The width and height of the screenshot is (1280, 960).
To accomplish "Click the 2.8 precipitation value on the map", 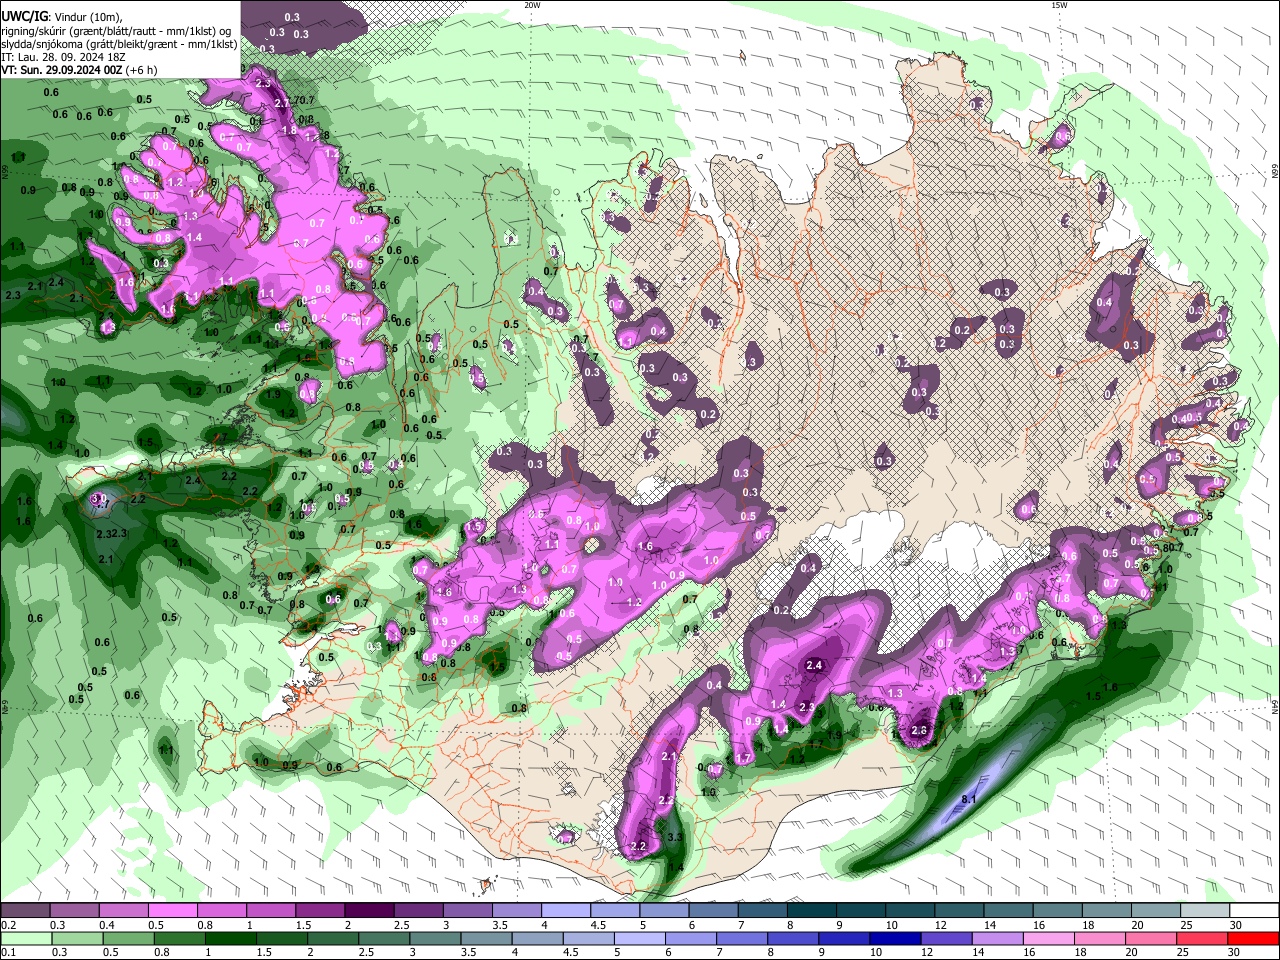I will [920, 731].
